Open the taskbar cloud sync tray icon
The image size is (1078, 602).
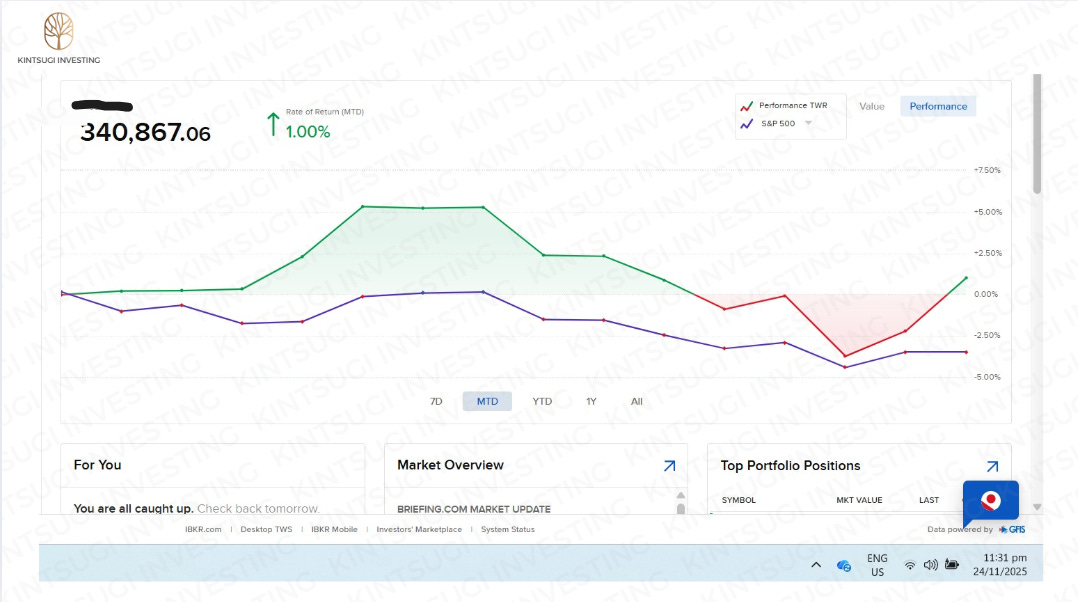pyautogui.click(x=844, y=566)
